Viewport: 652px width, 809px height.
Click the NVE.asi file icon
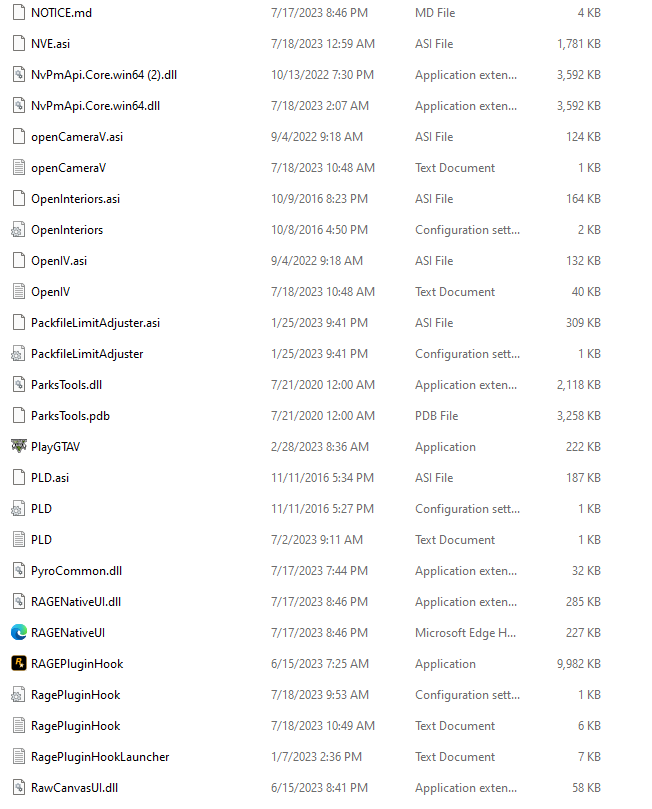click(x=19, y=43)
